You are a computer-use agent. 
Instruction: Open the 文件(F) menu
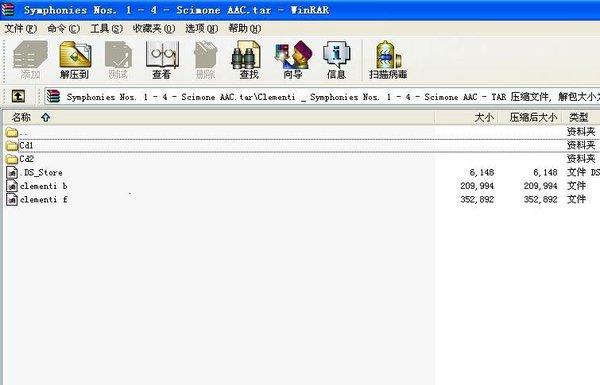click(20, 28)
